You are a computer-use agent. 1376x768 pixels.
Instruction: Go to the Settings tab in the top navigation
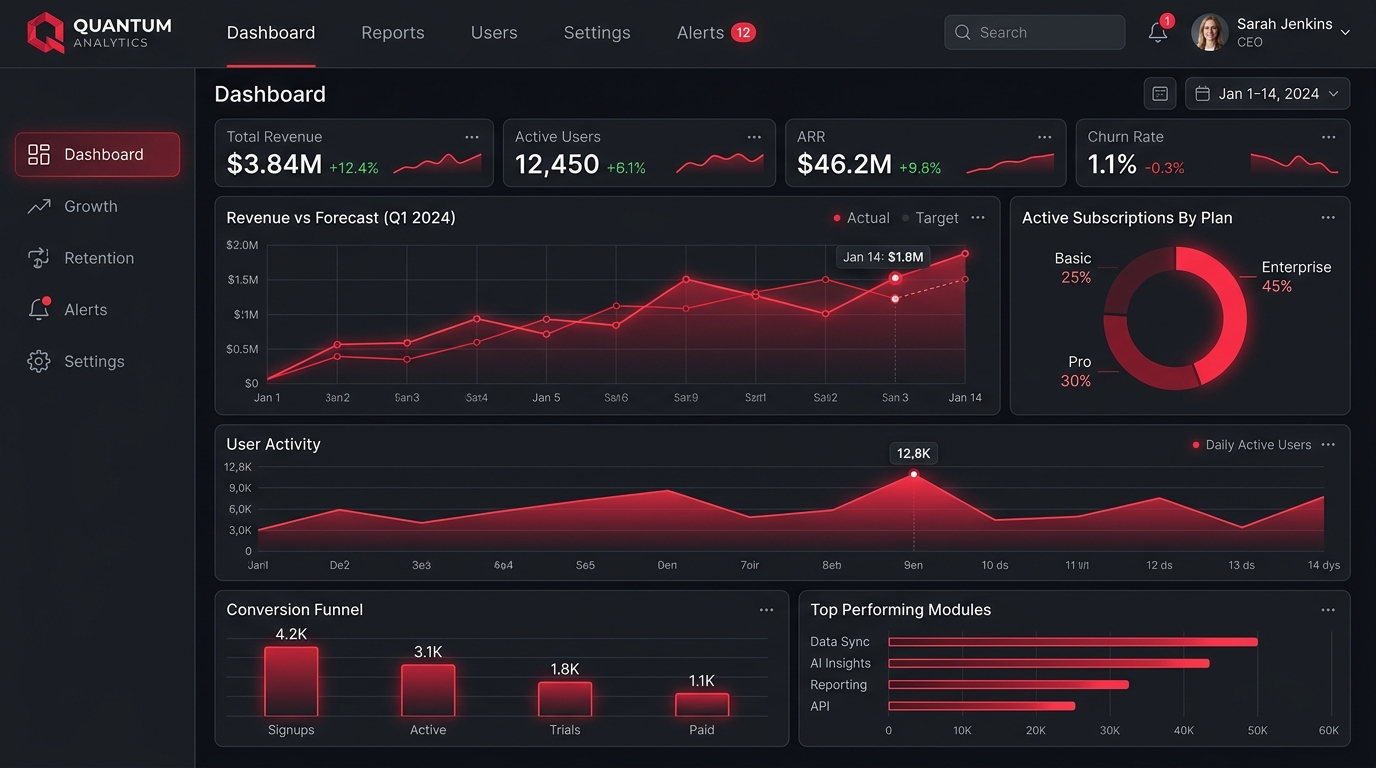tap(597, 33)
